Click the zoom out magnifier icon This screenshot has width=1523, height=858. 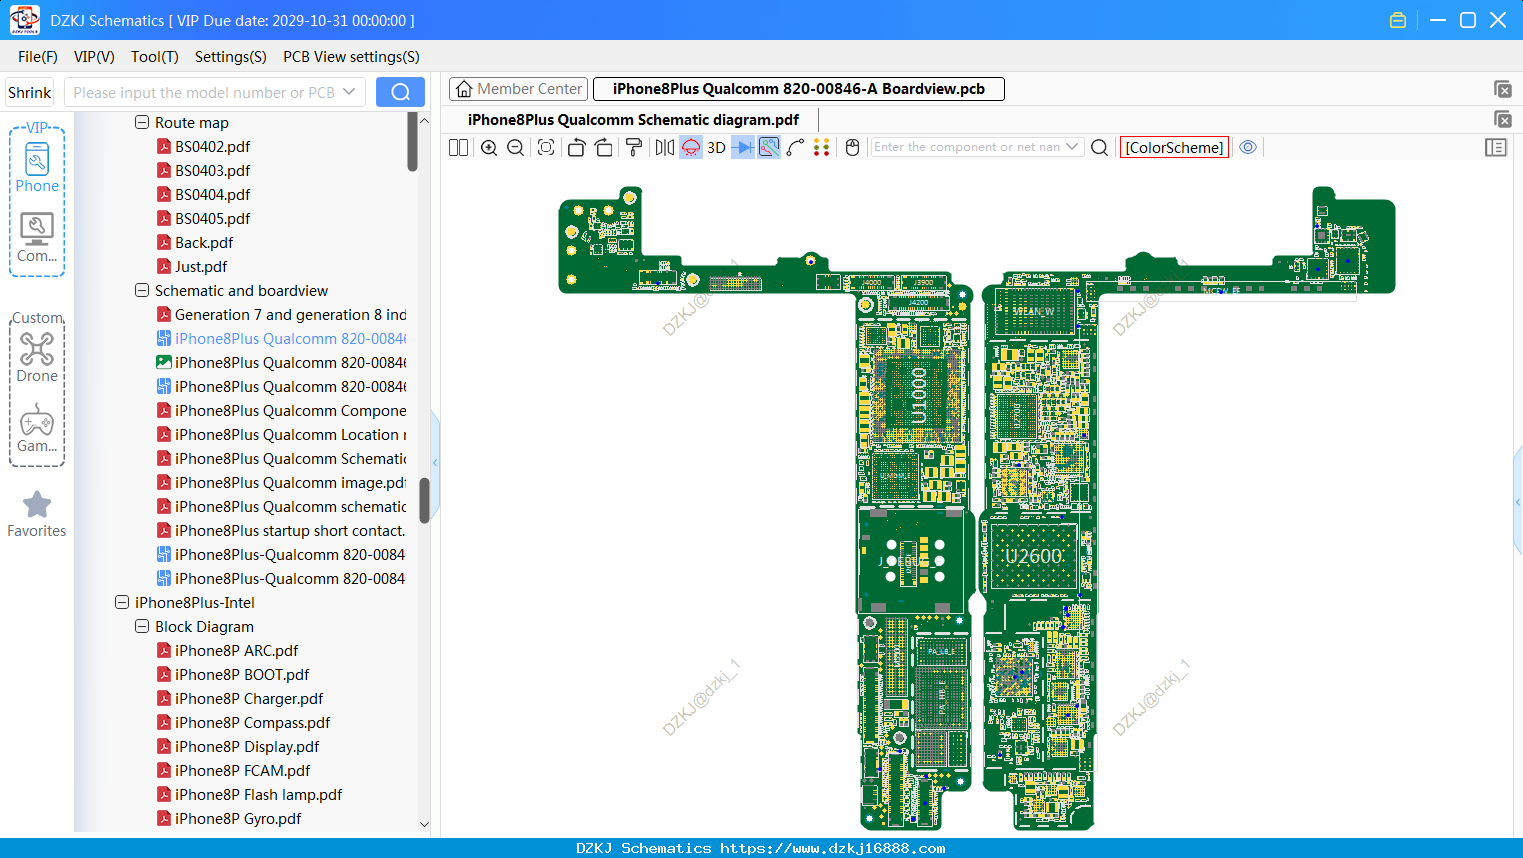(x=516, y=147)
